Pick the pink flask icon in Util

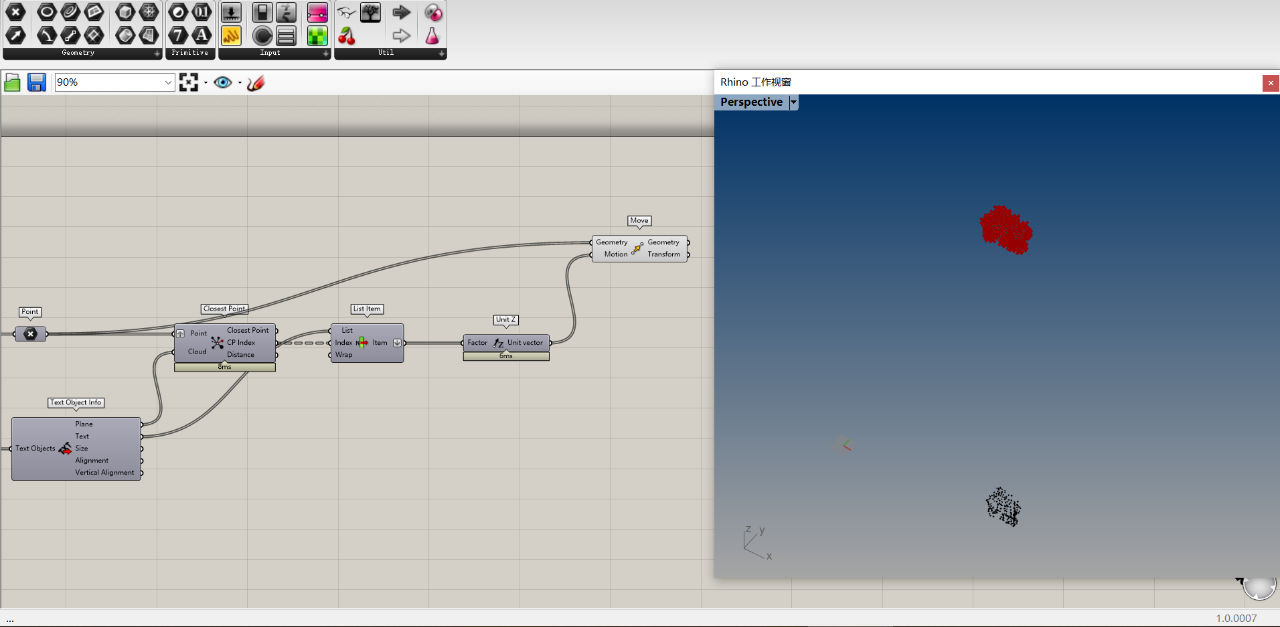tap(432, 36)
